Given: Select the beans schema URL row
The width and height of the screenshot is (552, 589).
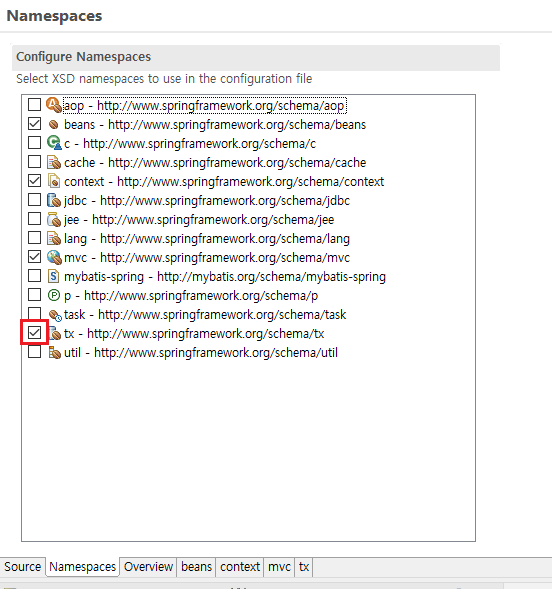Looking at the screenshot, I should pos(215,125).
